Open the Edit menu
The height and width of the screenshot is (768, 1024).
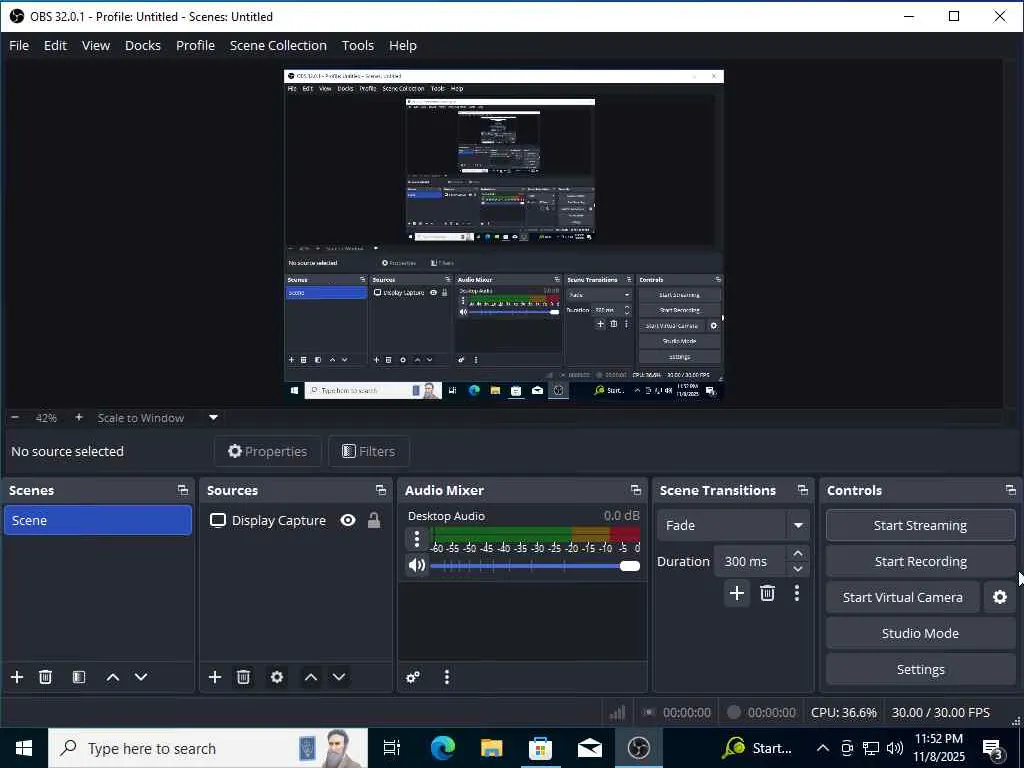(x=55, y=46)
